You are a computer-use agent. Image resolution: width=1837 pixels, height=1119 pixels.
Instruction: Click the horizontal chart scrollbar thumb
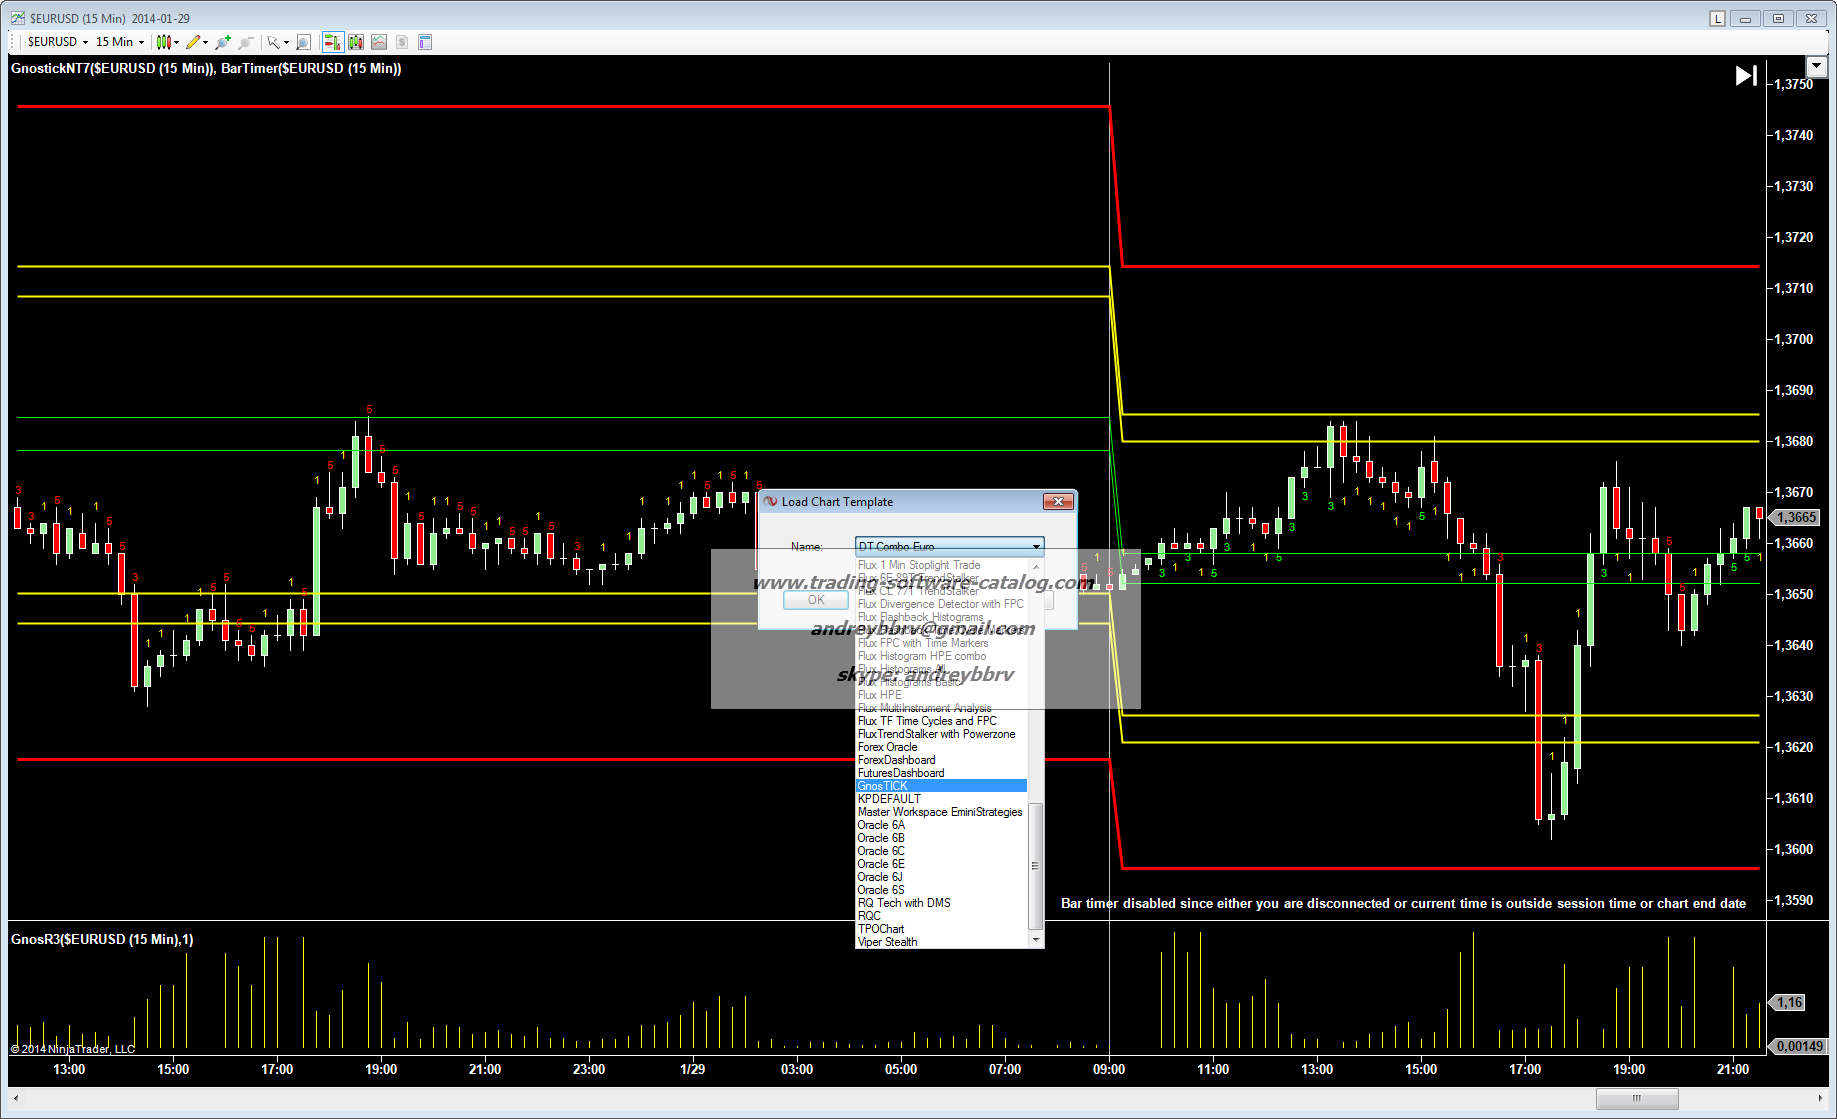(1636, 1098)
